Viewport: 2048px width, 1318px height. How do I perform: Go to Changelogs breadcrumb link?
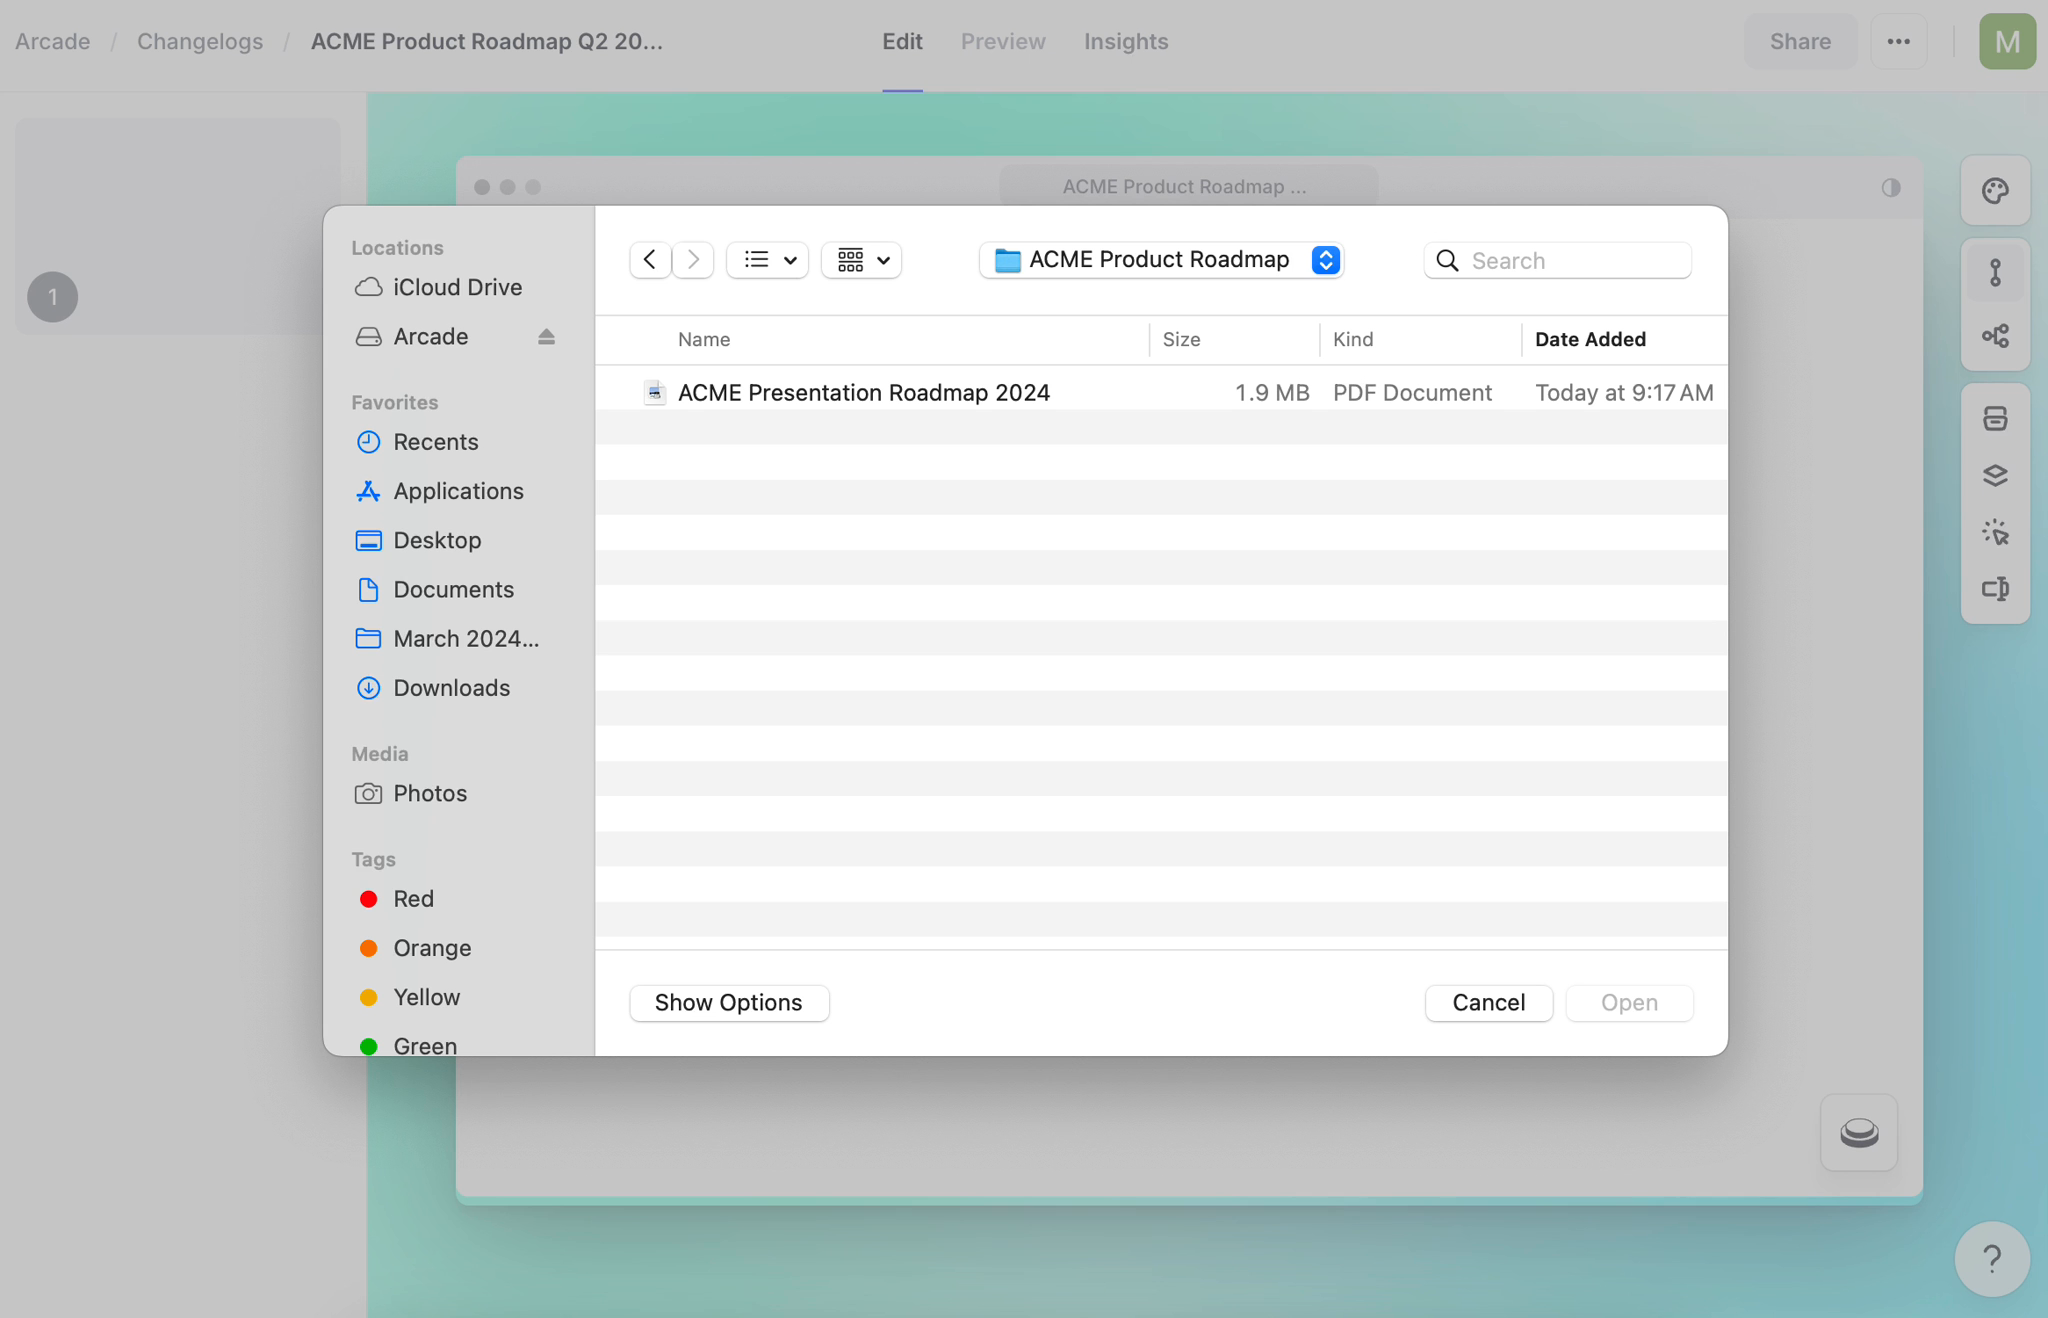pos(200,41)
